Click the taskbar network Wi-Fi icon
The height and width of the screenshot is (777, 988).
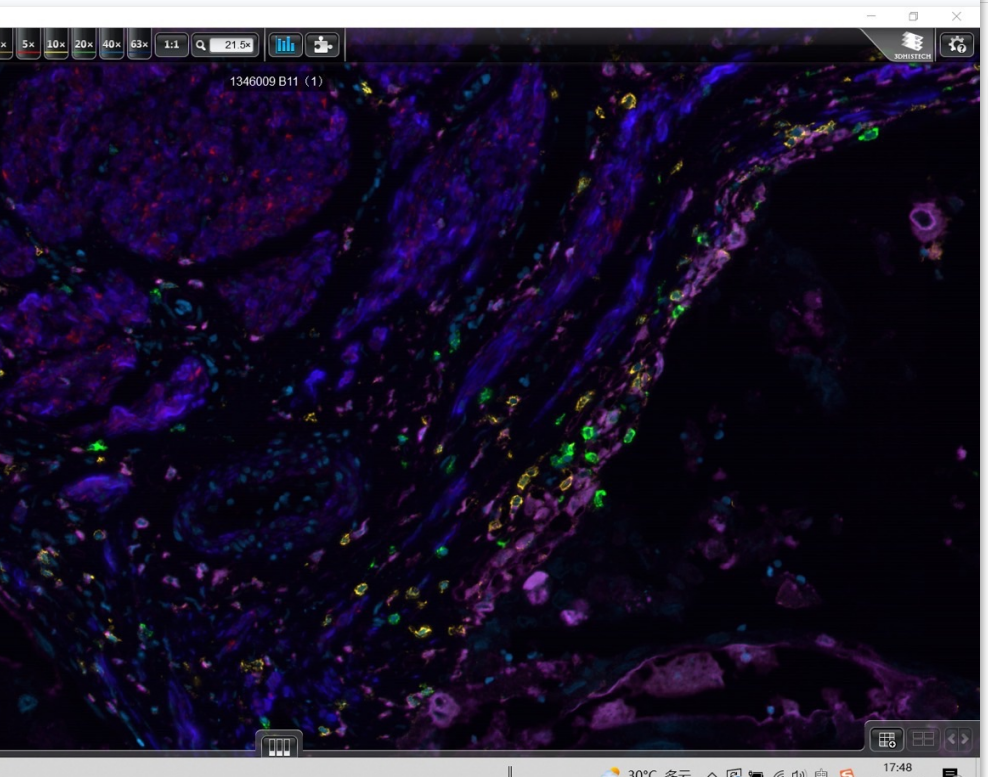pyautogui.click(x=778, y=773)
